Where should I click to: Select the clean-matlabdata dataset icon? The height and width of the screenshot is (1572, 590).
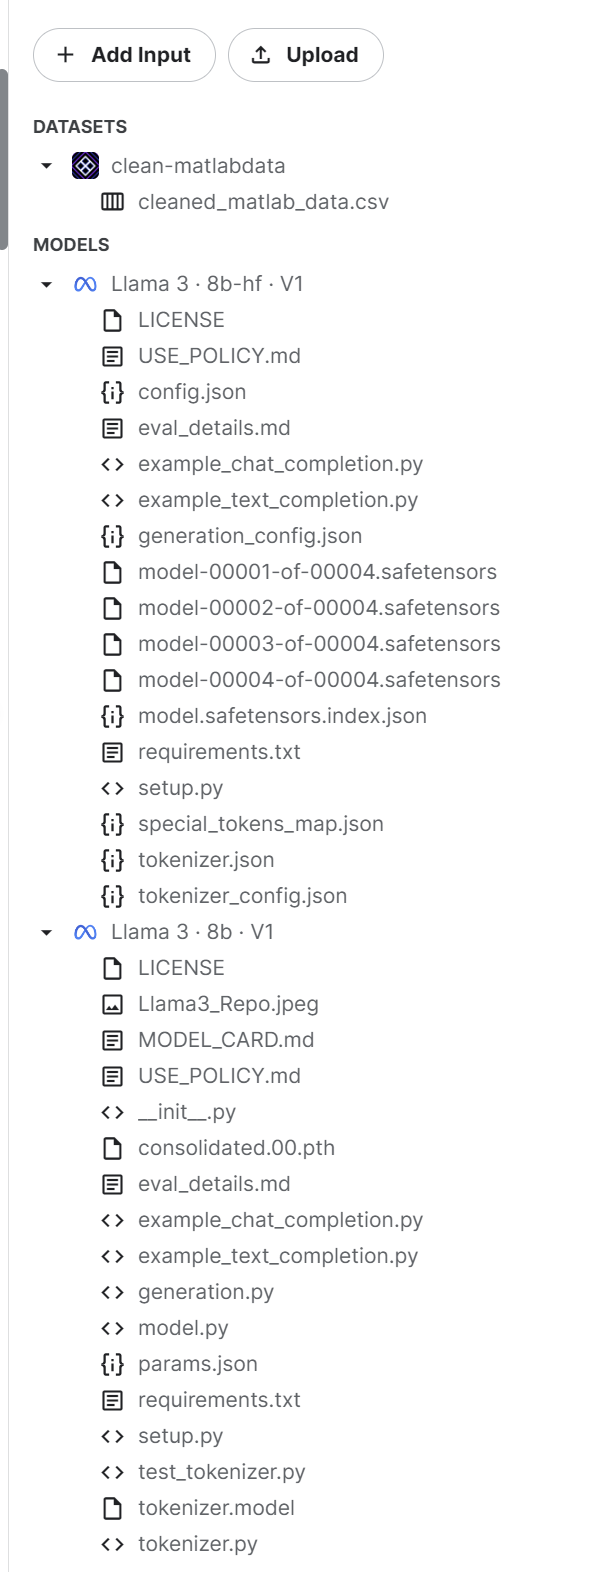84,166
